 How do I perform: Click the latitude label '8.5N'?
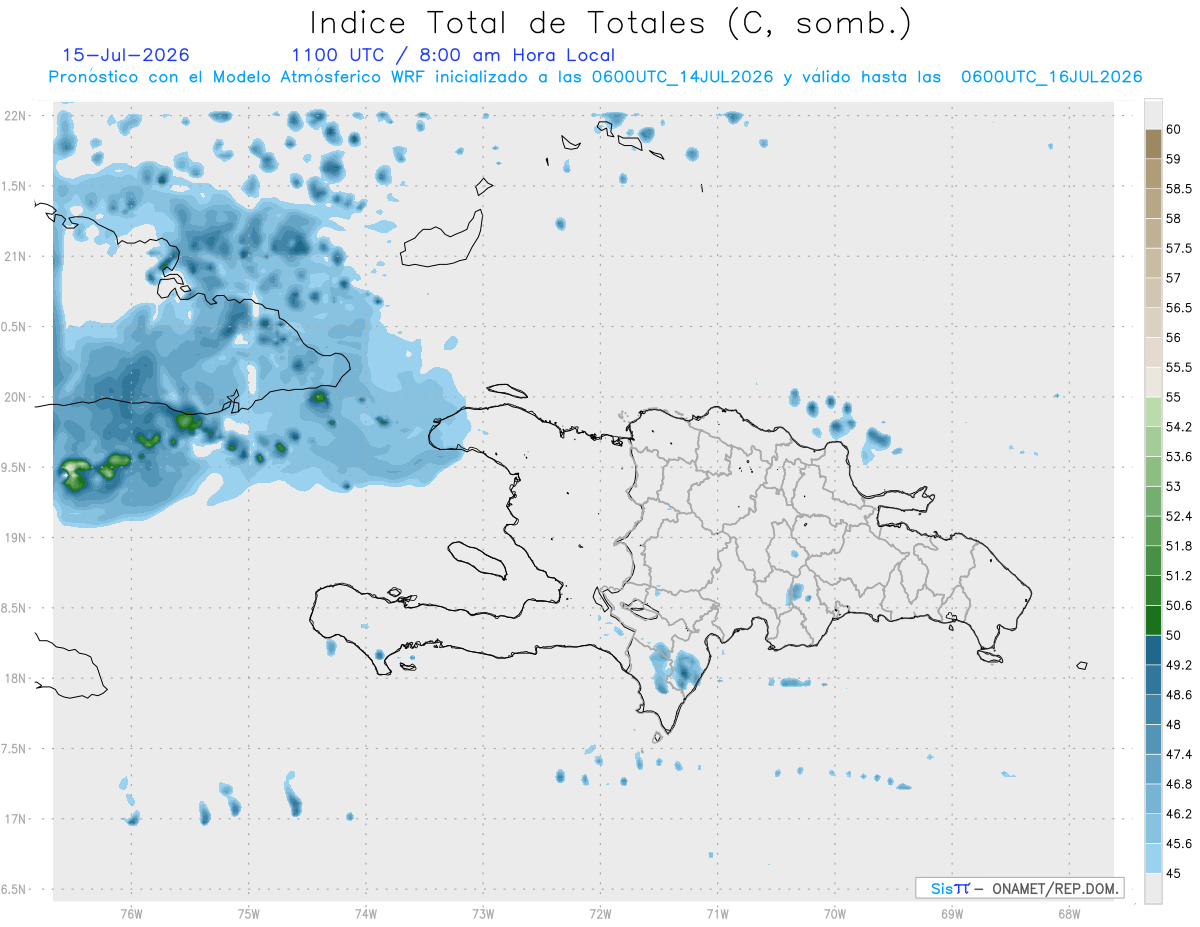coord(14,609)
